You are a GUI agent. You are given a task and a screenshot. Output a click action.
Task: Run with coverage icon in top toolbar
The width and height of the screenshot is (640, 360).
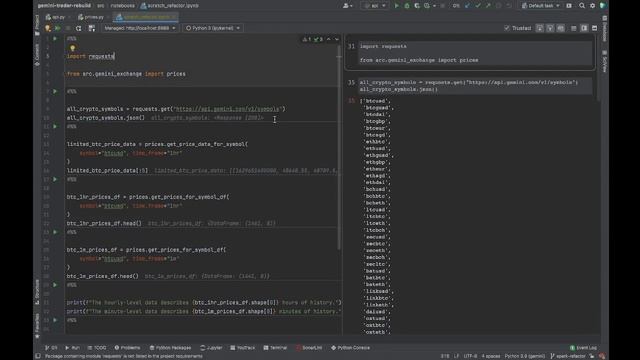click(417, 6)
